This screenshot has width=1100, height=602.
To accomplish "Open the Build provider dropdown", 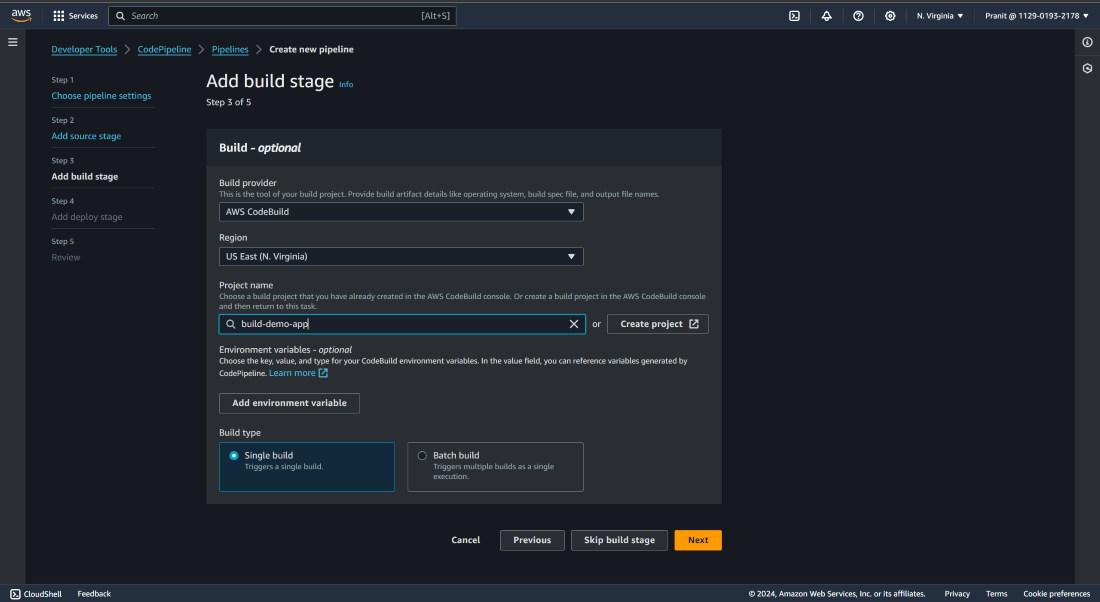I will pos(401,212).
